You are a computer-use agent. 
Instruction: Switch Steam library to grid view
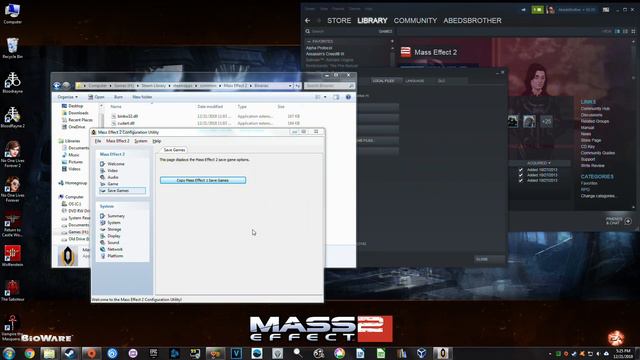pos(633,31)
